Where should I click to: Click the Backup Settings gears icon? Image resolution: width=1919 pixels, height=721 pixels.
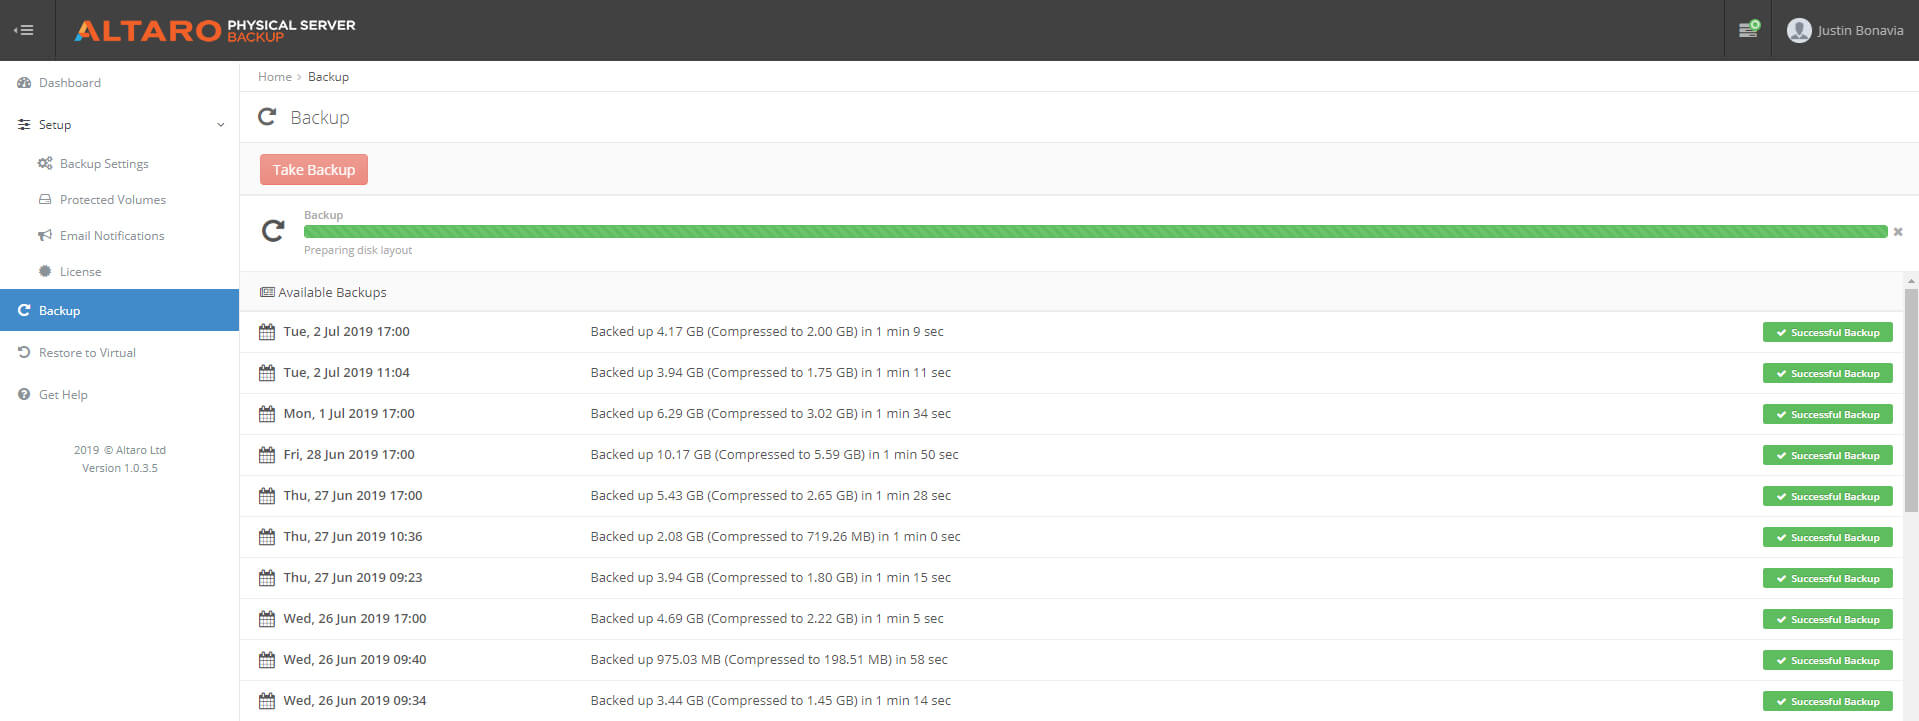[45, 163]
